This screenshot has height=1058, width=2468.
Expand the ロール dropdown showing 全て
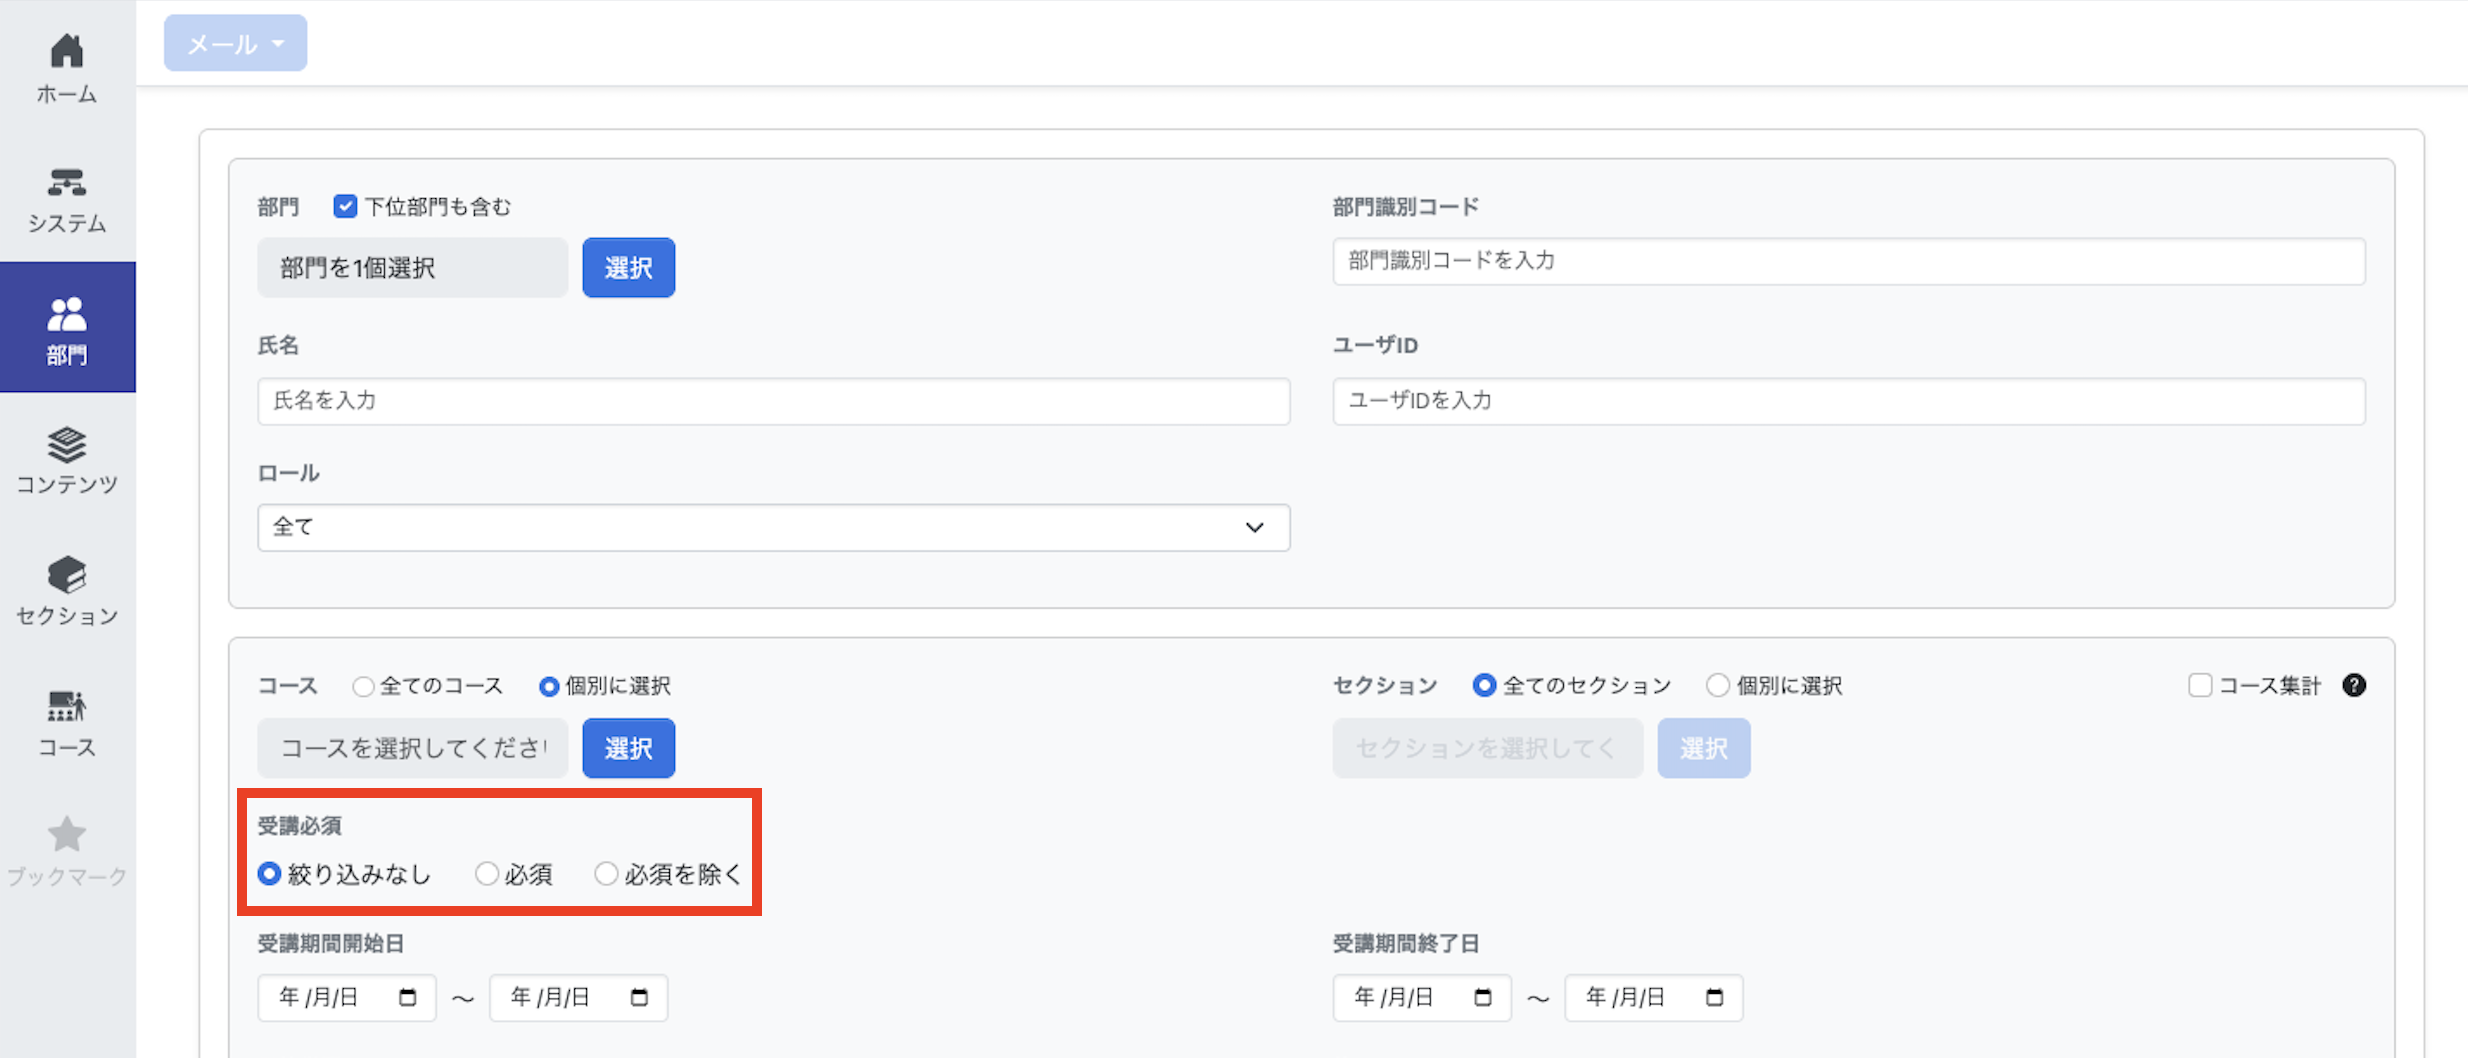[x=774, y=527]
